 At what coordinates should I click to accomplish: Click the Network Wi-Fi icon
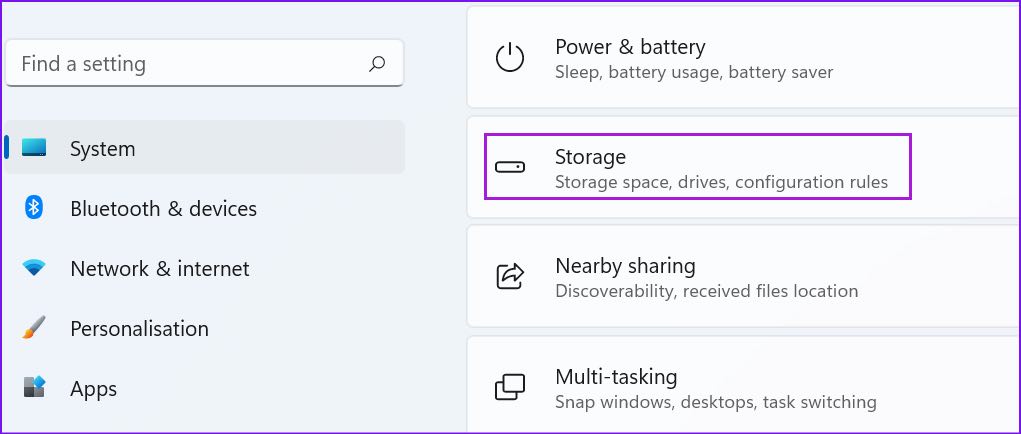[x=34, y=267]
